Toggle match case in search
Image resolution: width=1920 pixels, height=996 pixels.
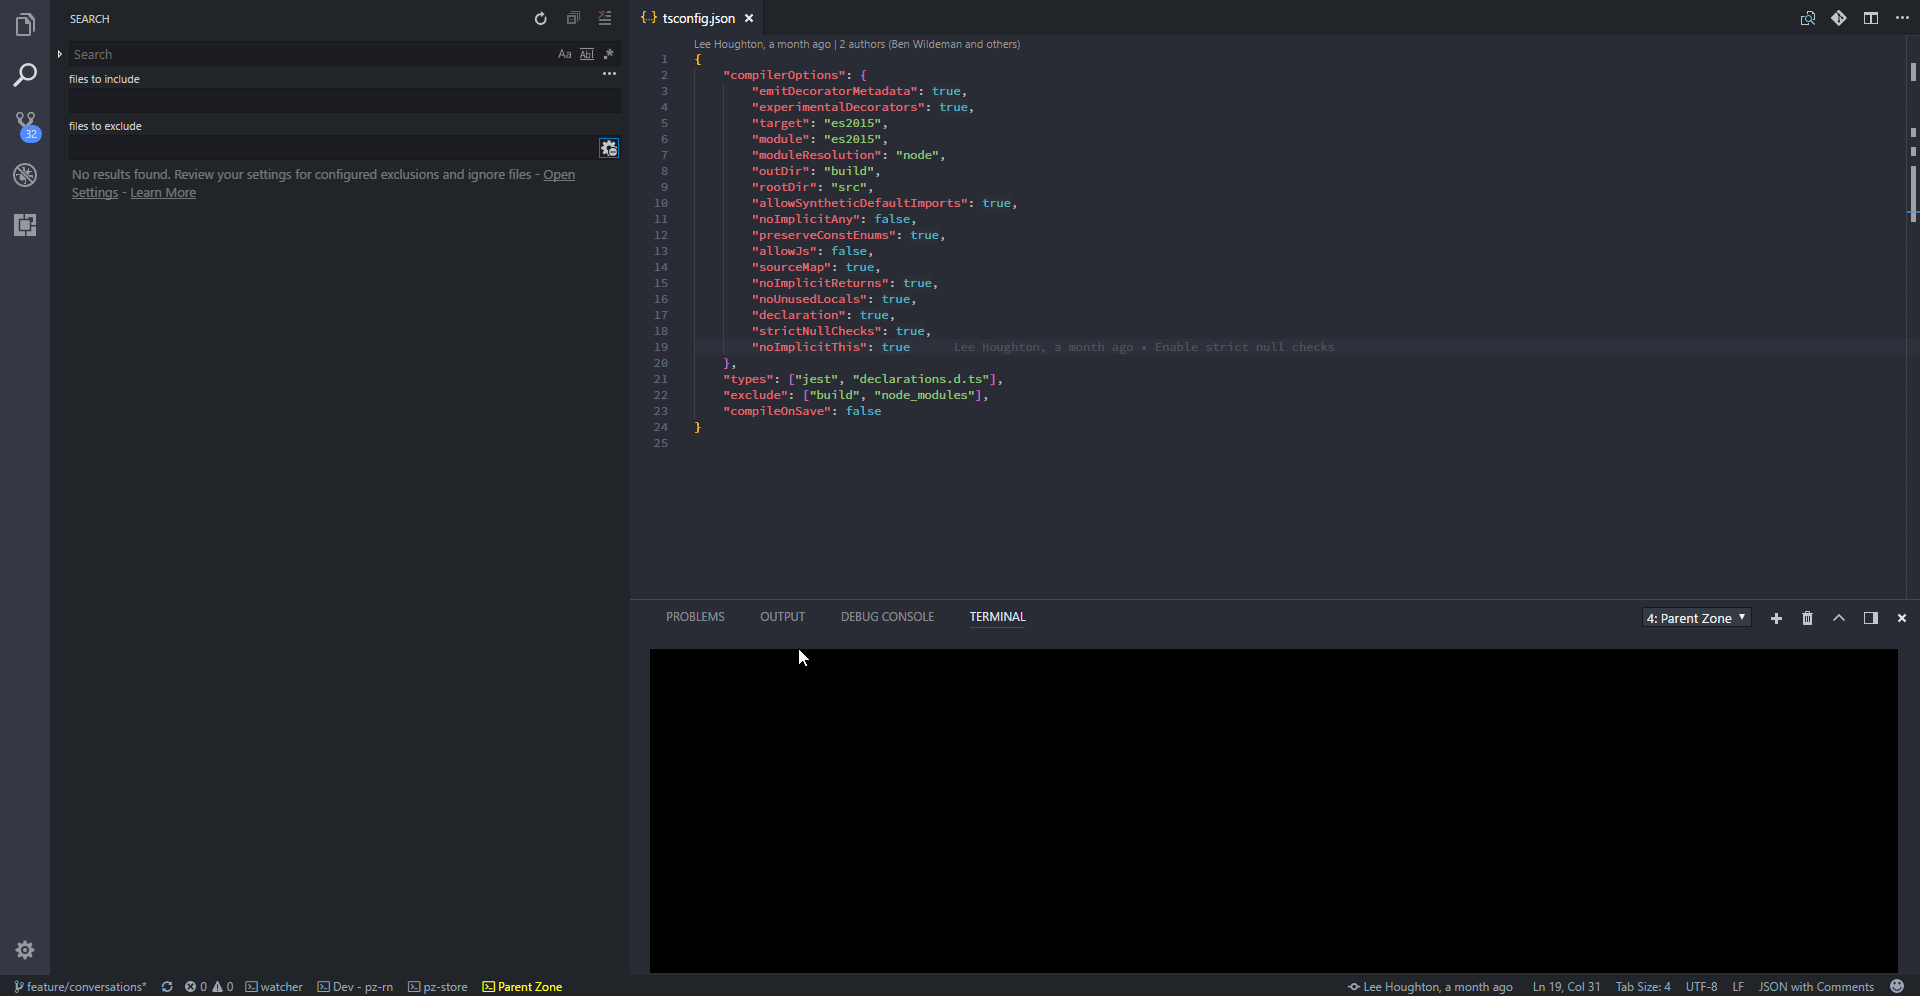(x=565, y=54)
